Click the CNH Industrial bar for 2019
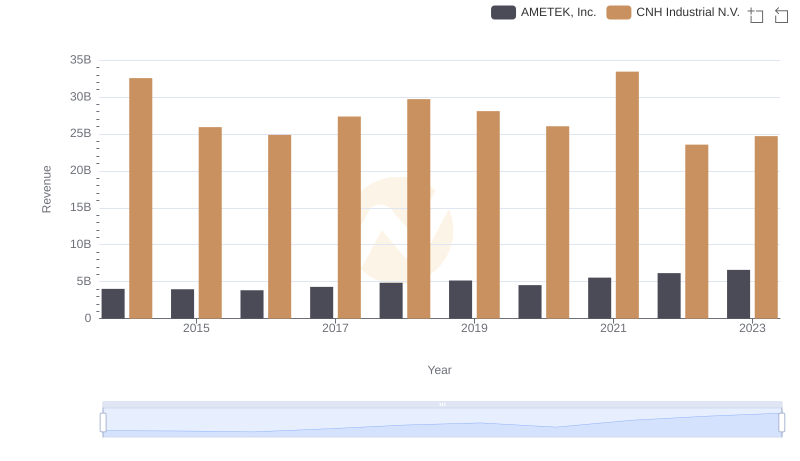 (488, 215)
